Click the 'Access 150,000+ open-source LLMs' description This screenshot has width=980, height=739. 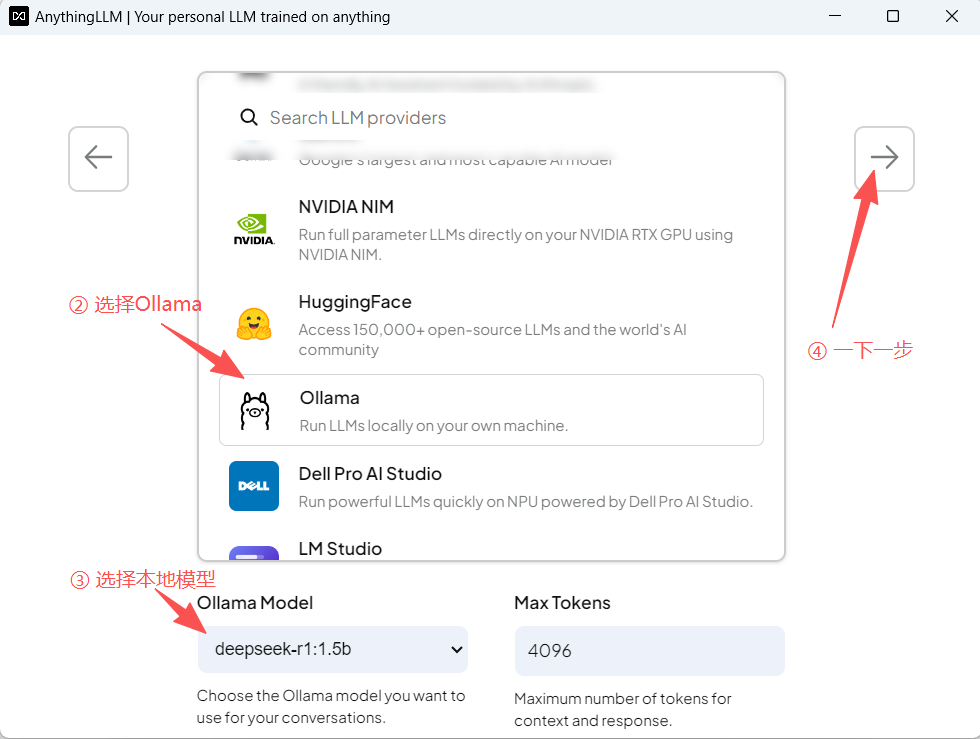click(x=492, y=339)
